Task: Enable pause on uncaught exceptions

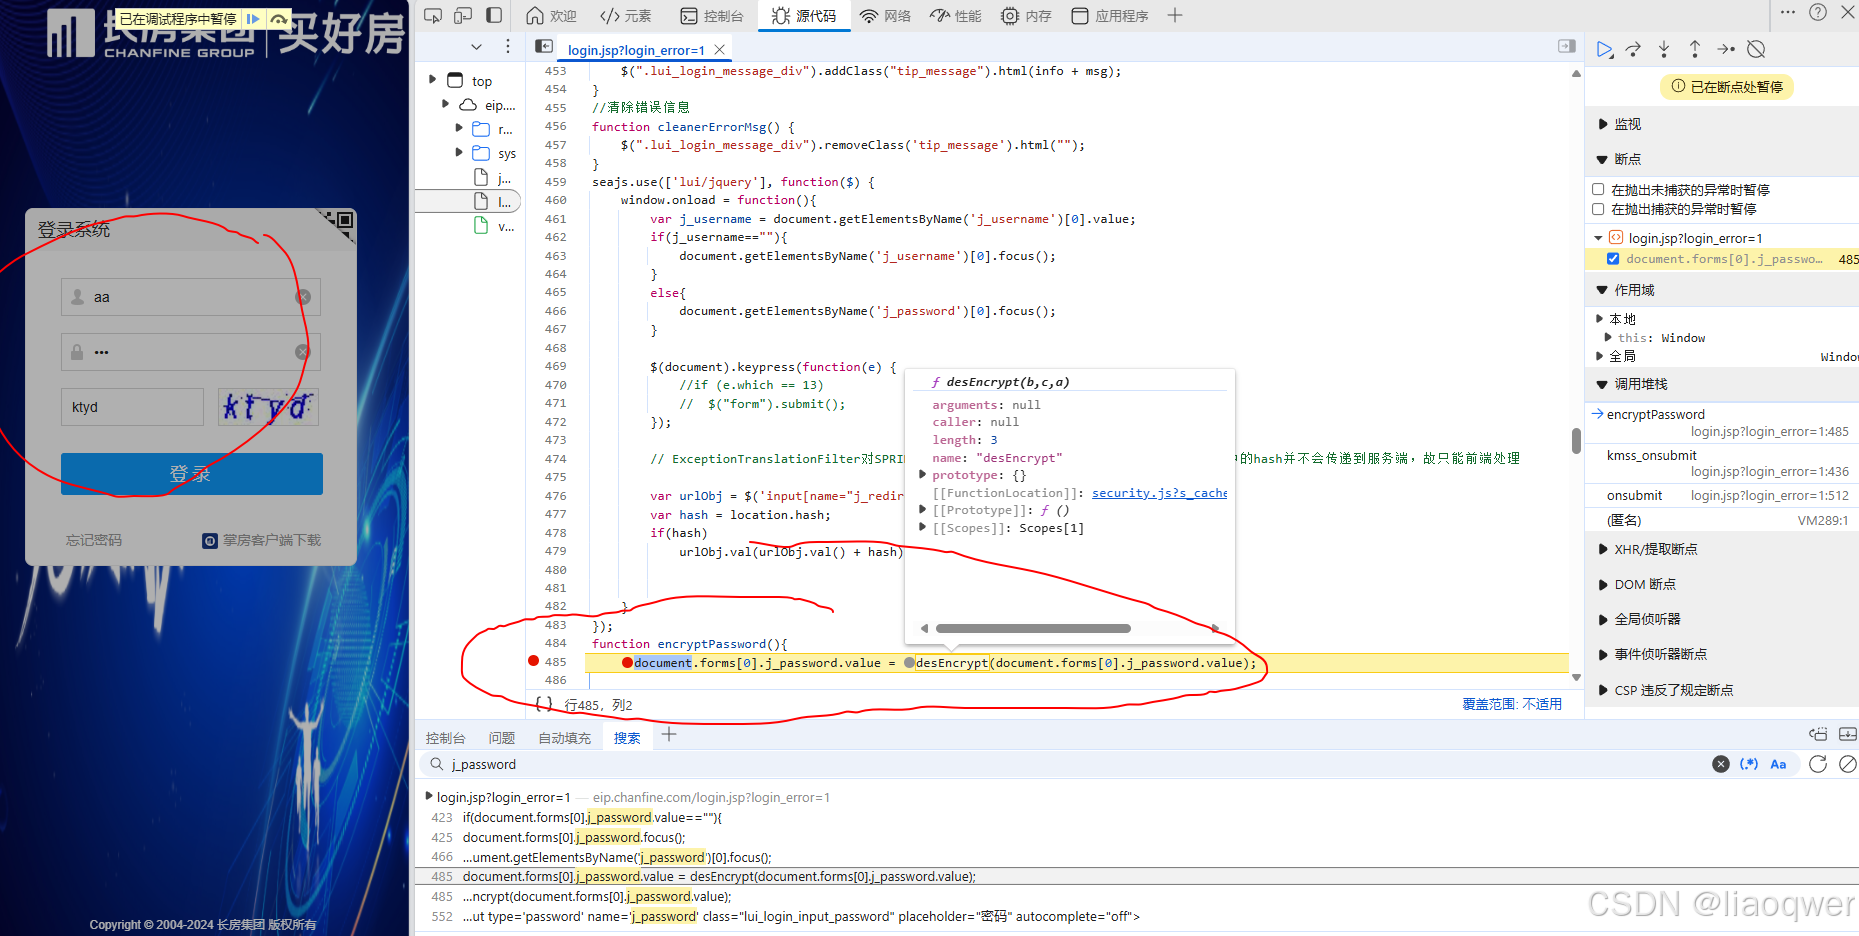Action: [1598, 189]
